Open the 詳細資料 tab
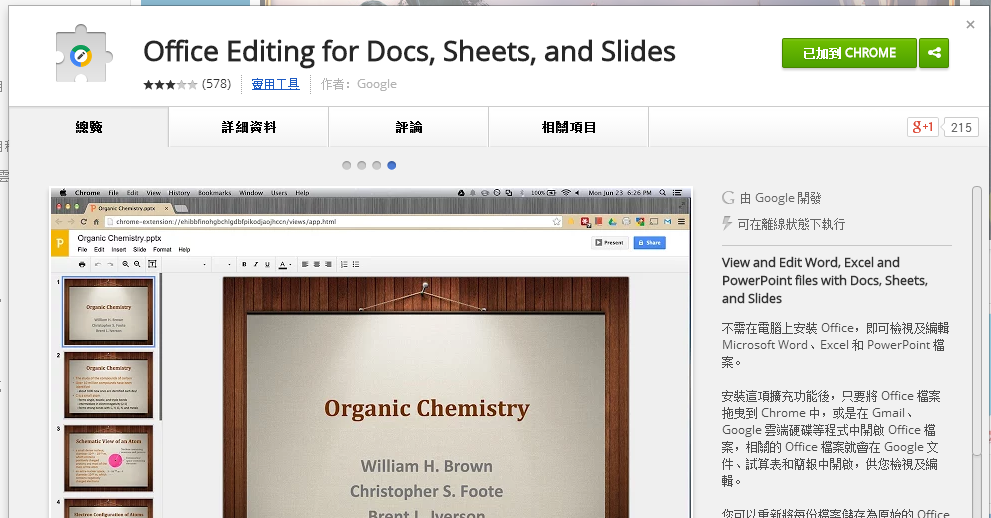 (x=249, y=127)
